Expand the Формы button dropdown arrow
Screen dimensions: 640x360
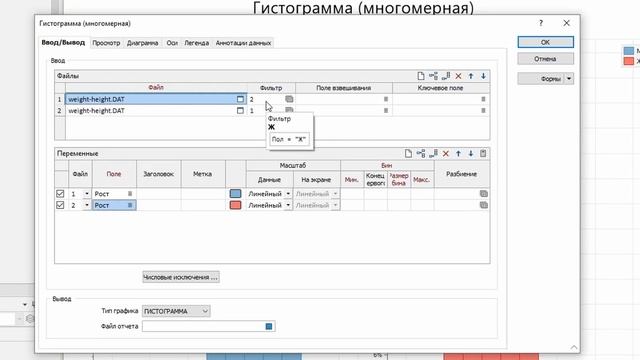point(569,79)
